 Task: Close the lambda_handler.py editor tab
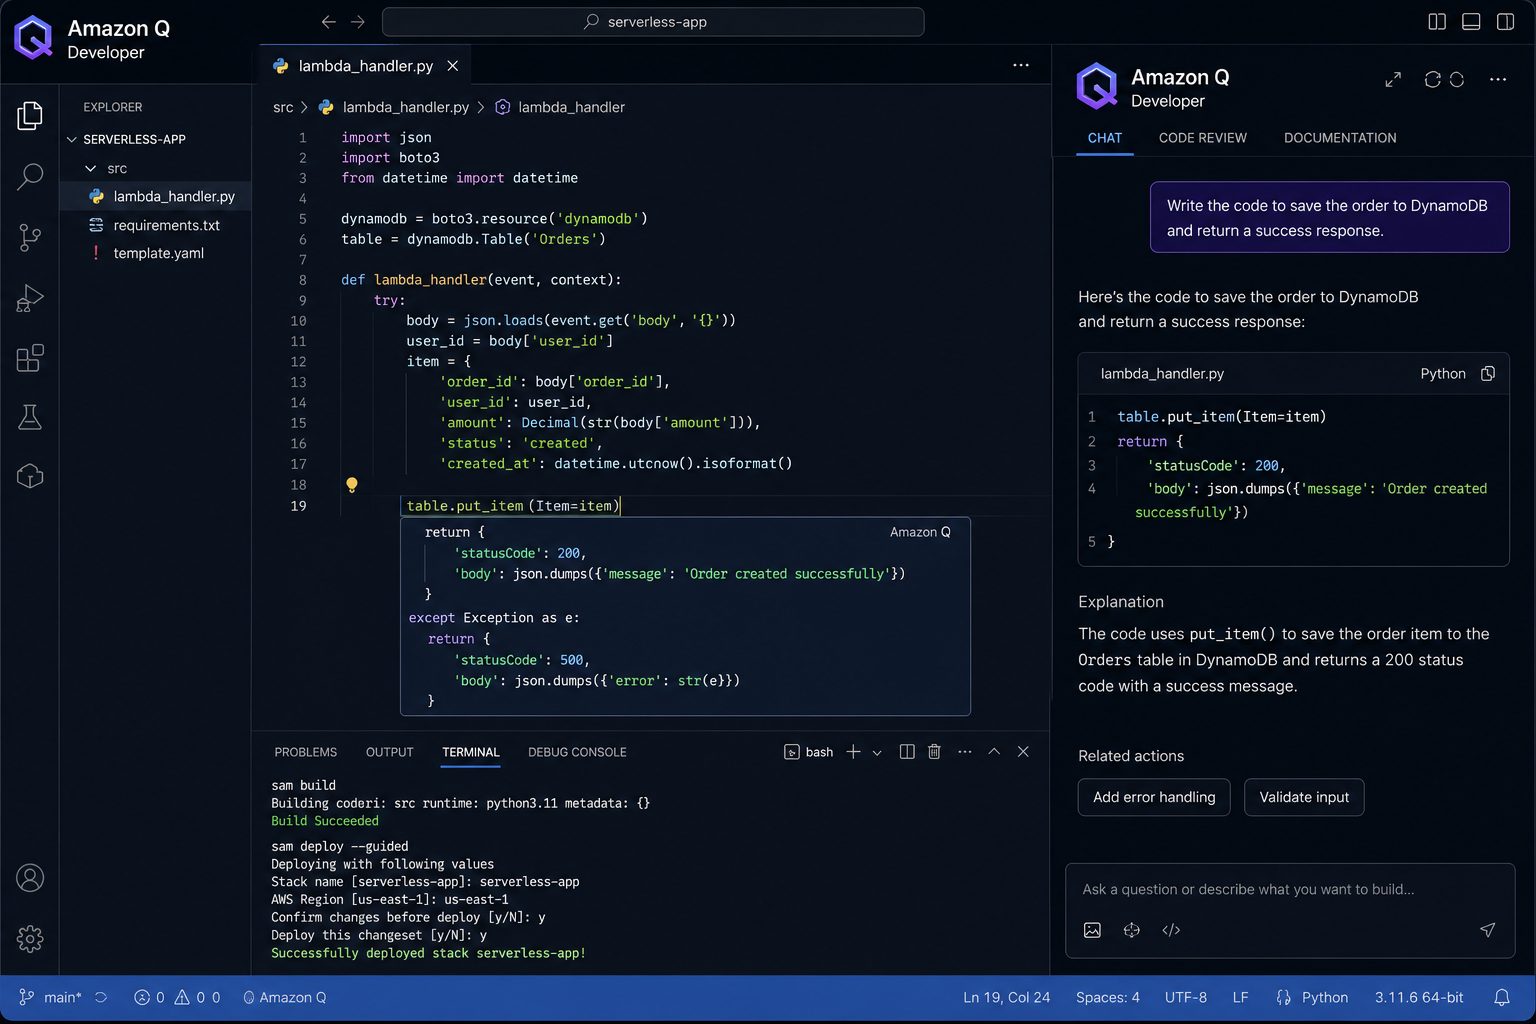(452, 66)
